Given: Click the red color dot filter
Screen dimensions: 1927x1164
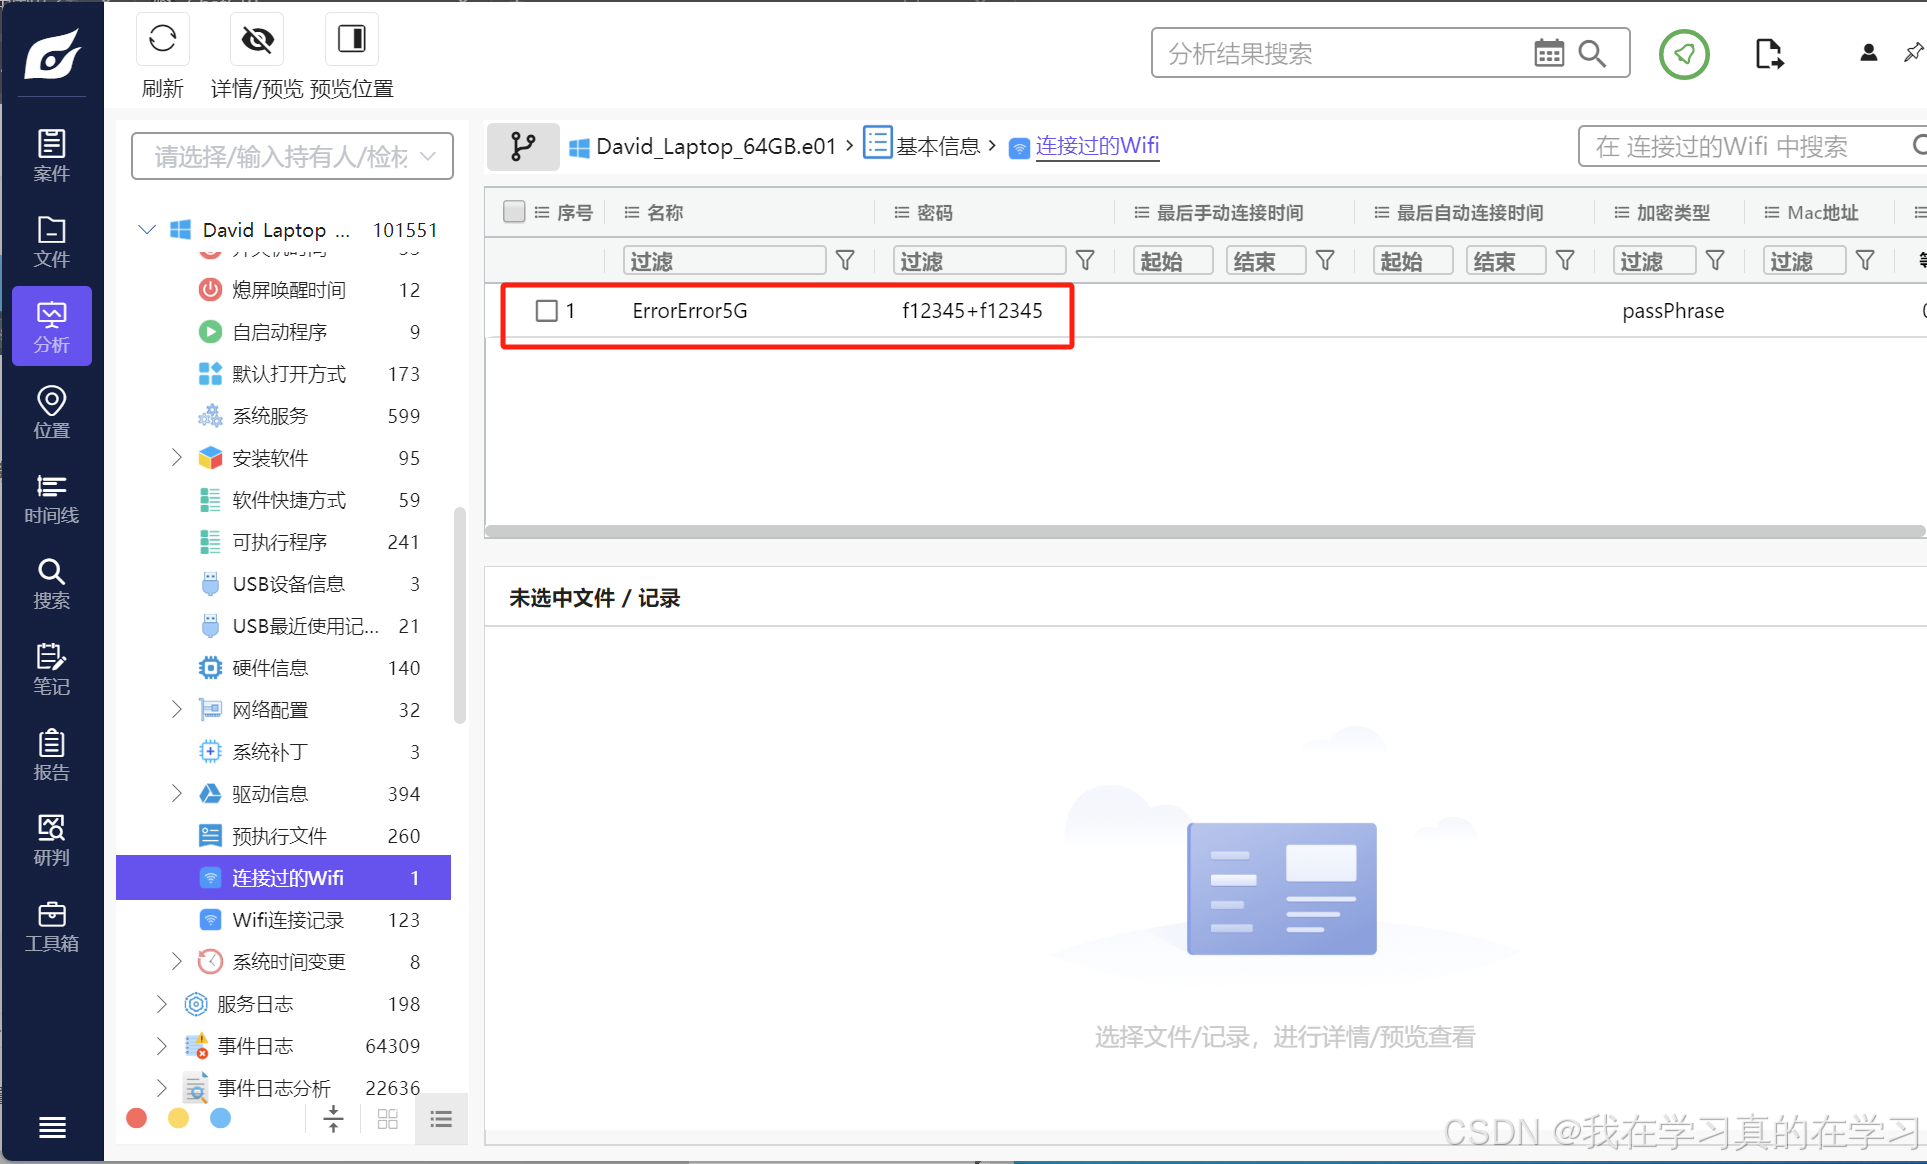Looking at the screenshot, I should [x=137, y=1118].
